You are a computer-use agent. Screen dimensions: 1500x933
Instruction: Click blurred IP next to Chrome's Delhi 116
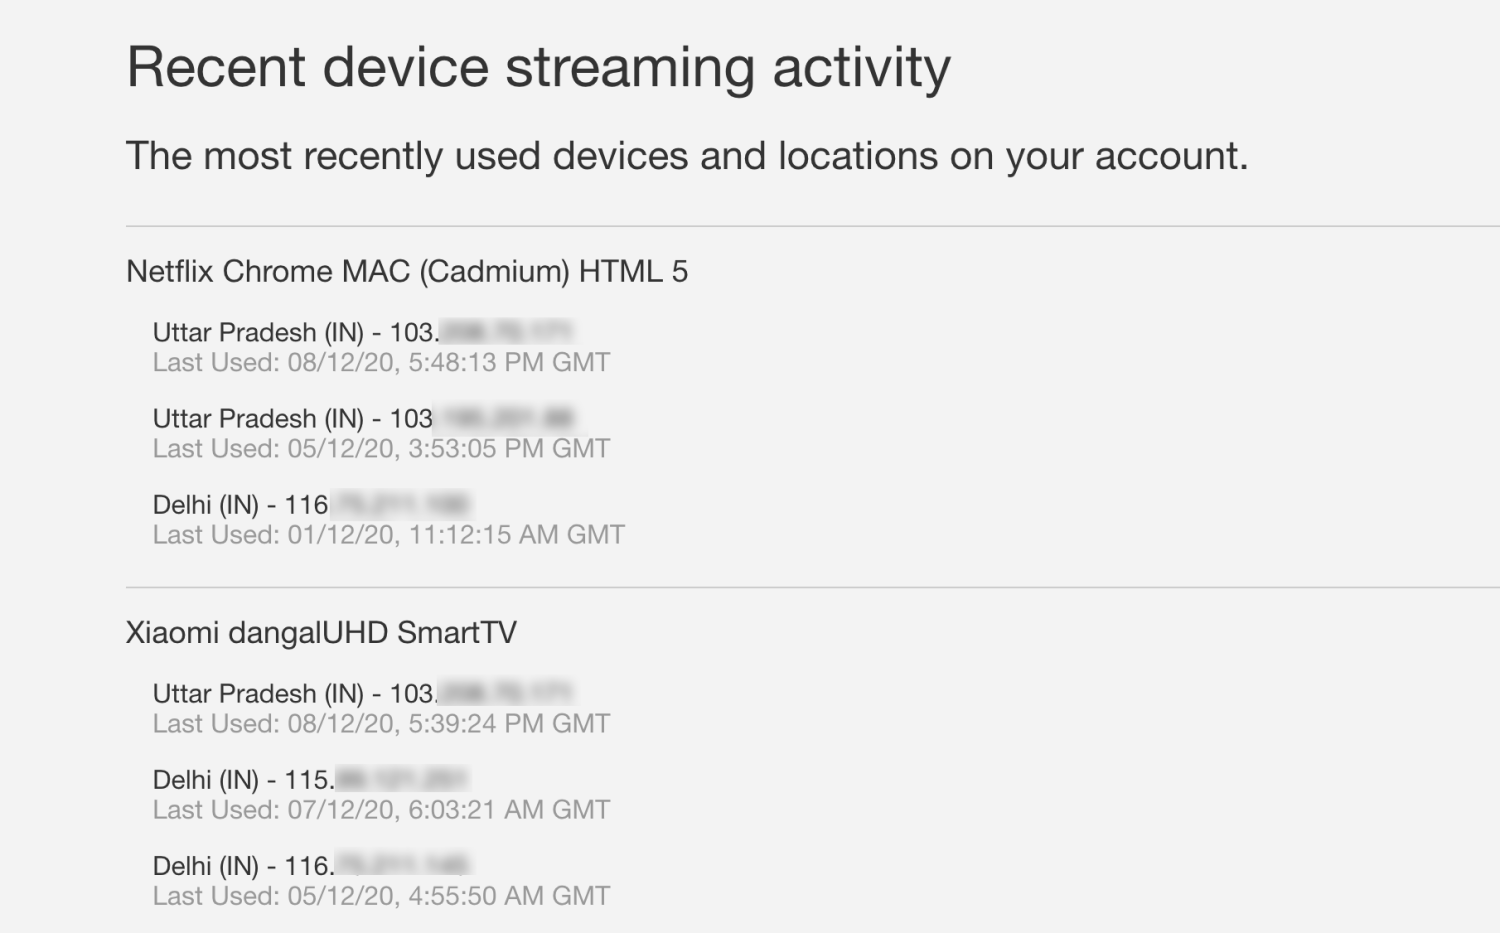click(x=400, y=505)
